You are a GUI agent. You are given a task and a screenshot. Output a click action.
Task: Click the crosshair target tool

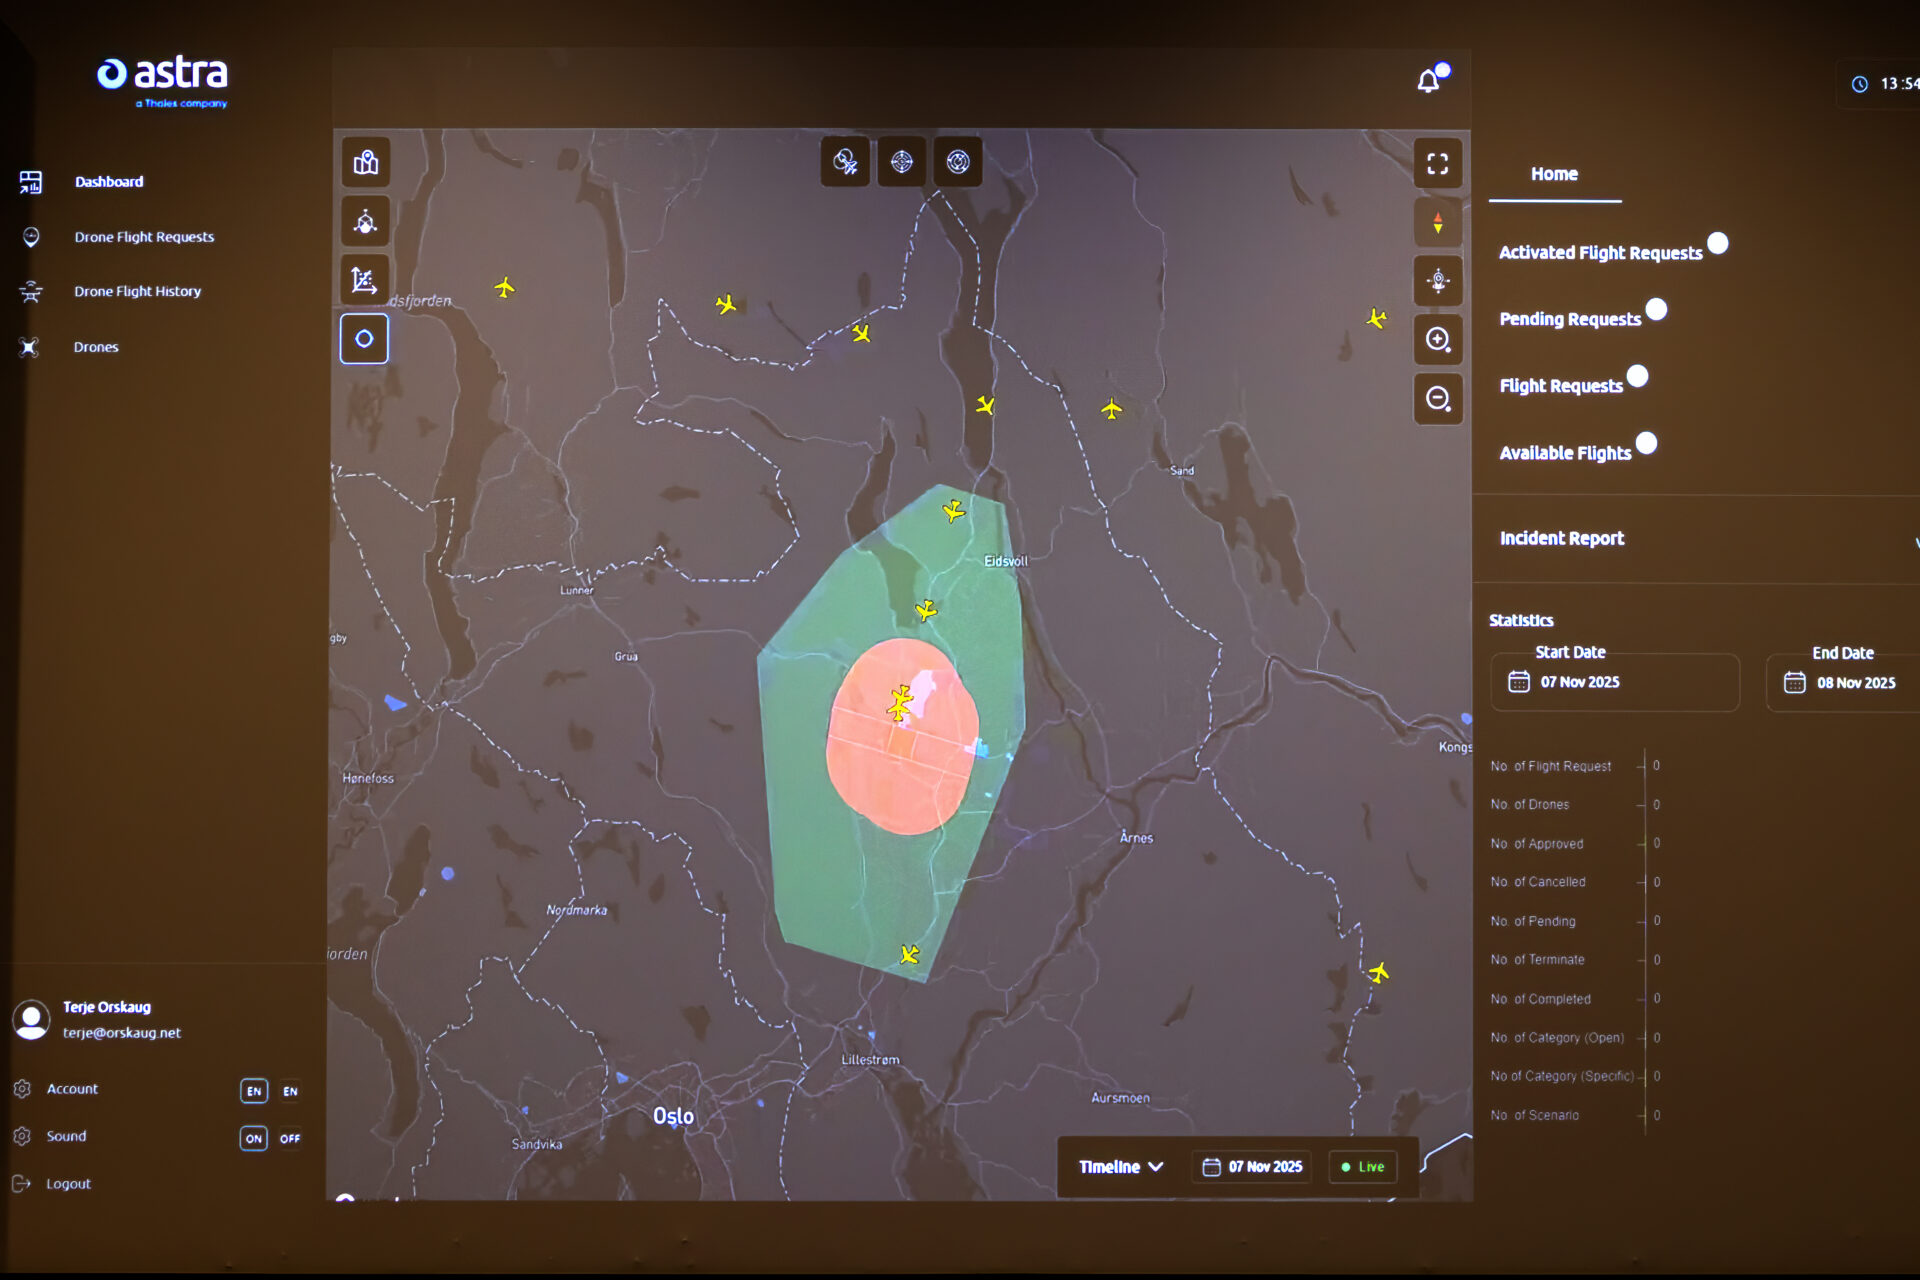[x=901, y=162]
